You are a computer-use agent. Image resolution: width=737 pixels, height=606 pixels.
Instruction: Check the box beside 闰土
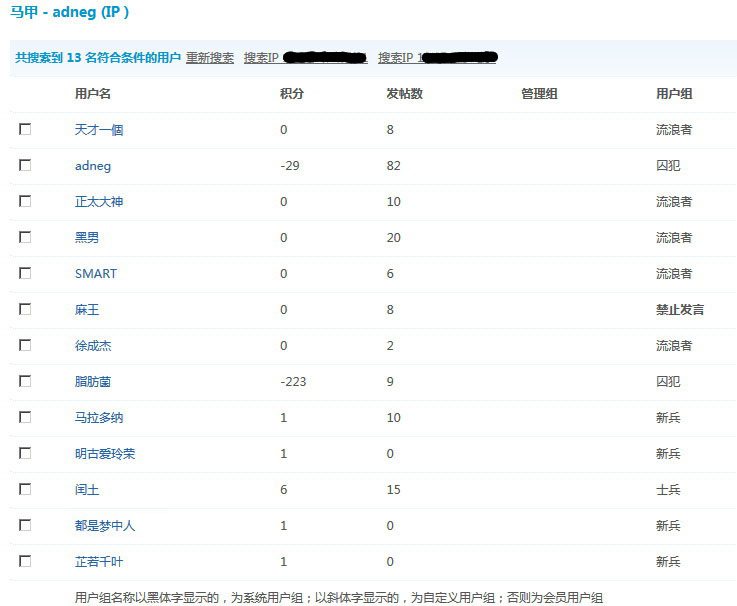pos(25,489)
